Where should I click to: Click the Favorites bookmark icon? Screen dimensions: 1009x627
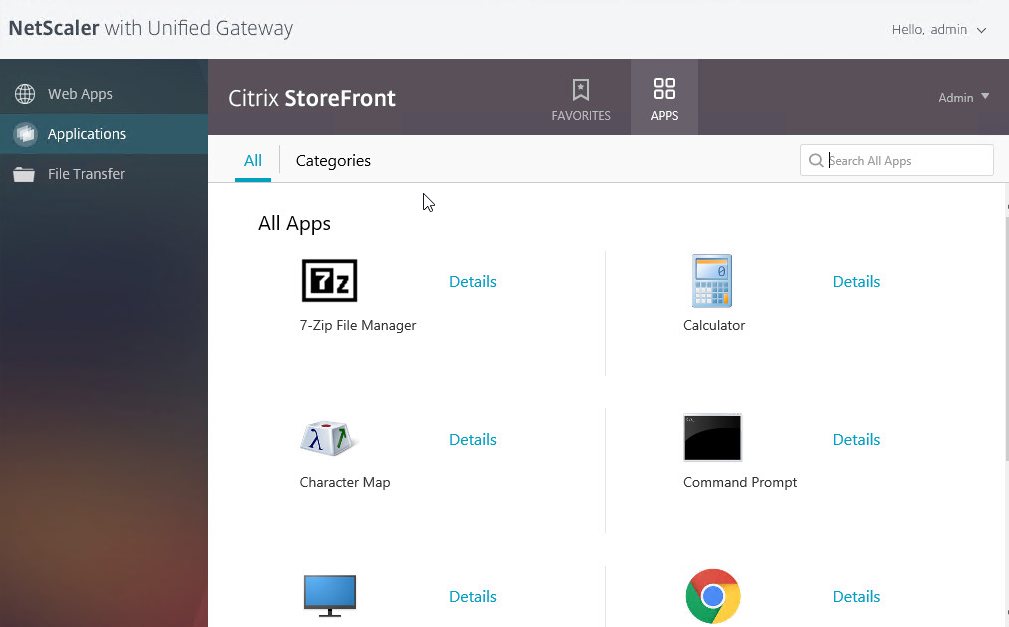coord(581,89)
